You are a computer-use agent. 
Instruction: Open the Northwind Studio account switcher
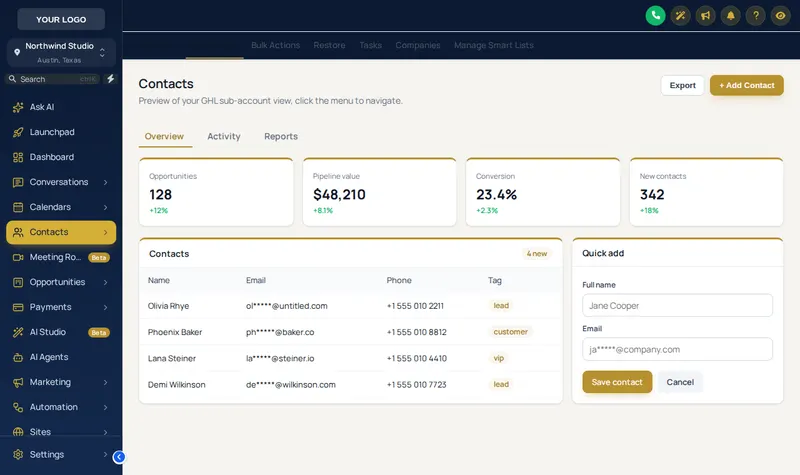(61, 53)
